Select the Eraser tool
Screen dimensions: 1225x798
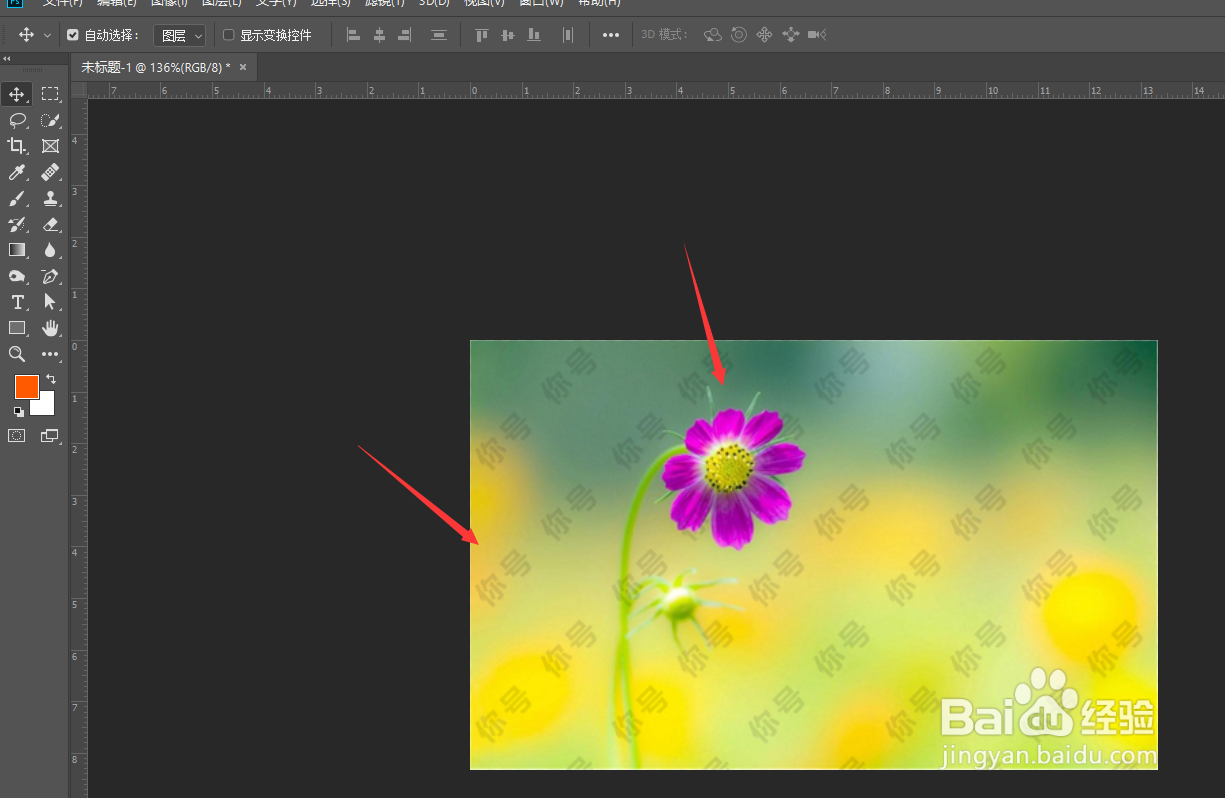[50, 224]
